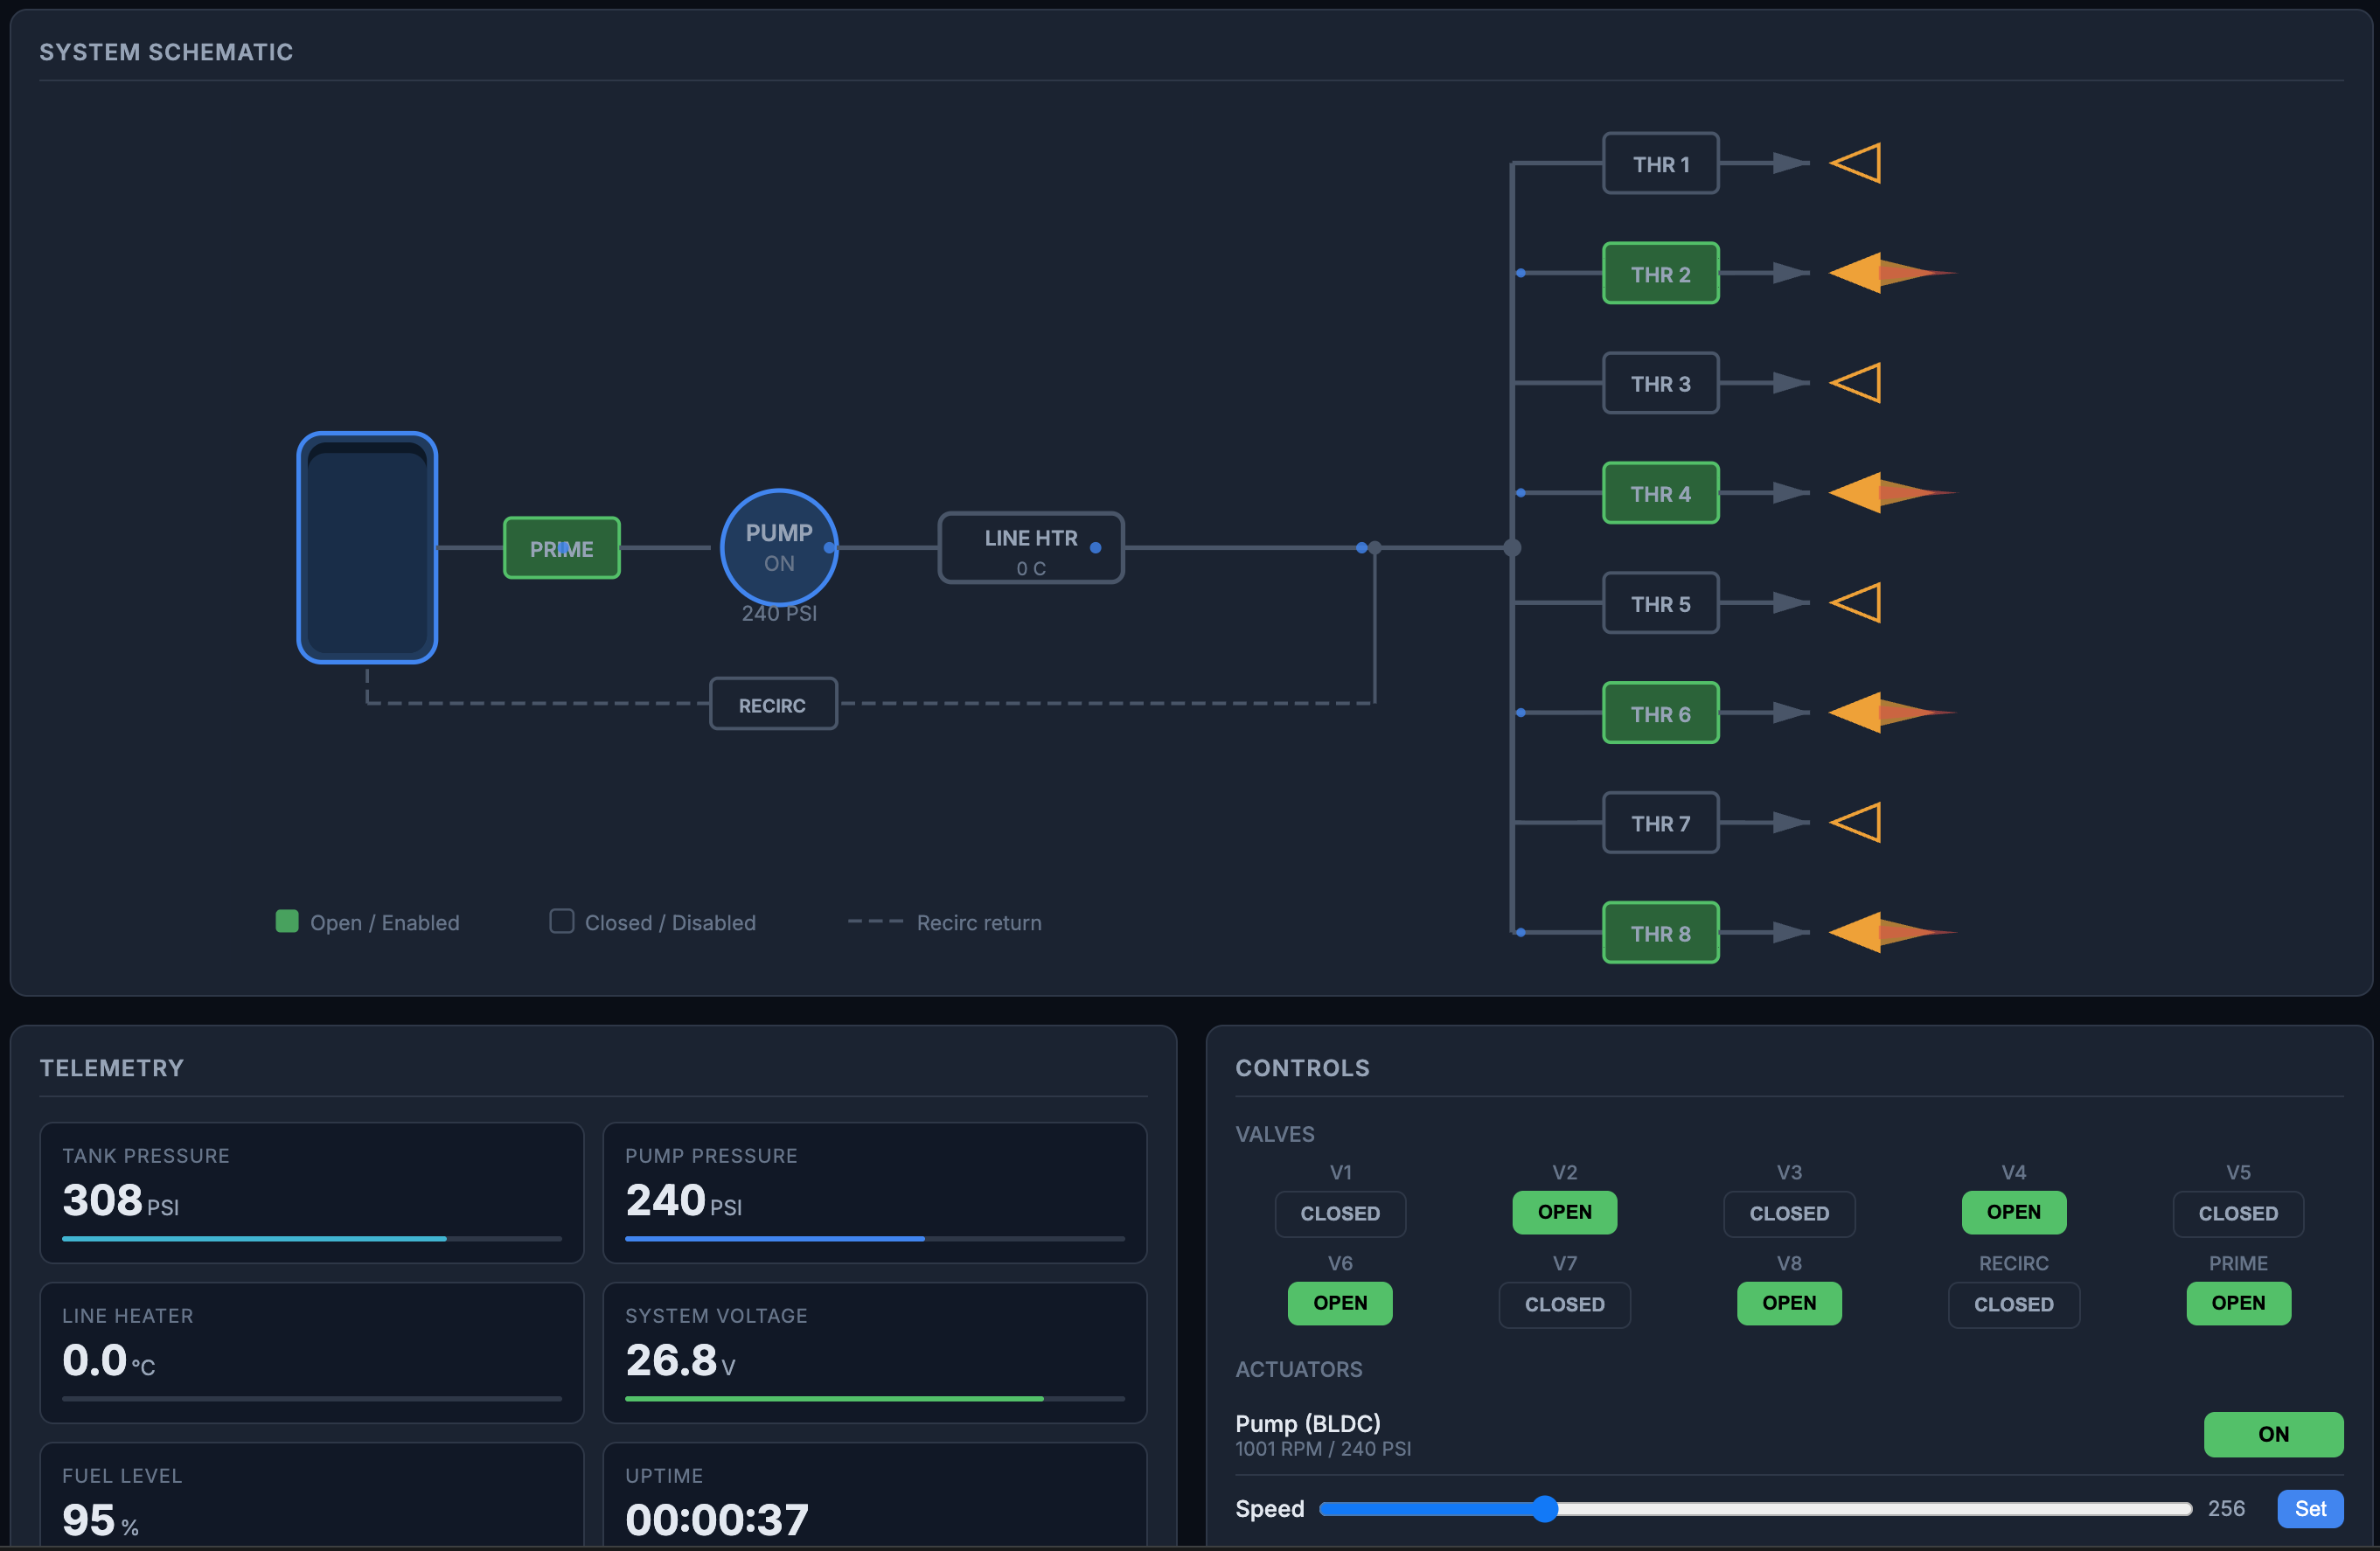Toggle valve V6 closed
Viewport: 2380px width, 1551px height.
tap(1340, 1303)
